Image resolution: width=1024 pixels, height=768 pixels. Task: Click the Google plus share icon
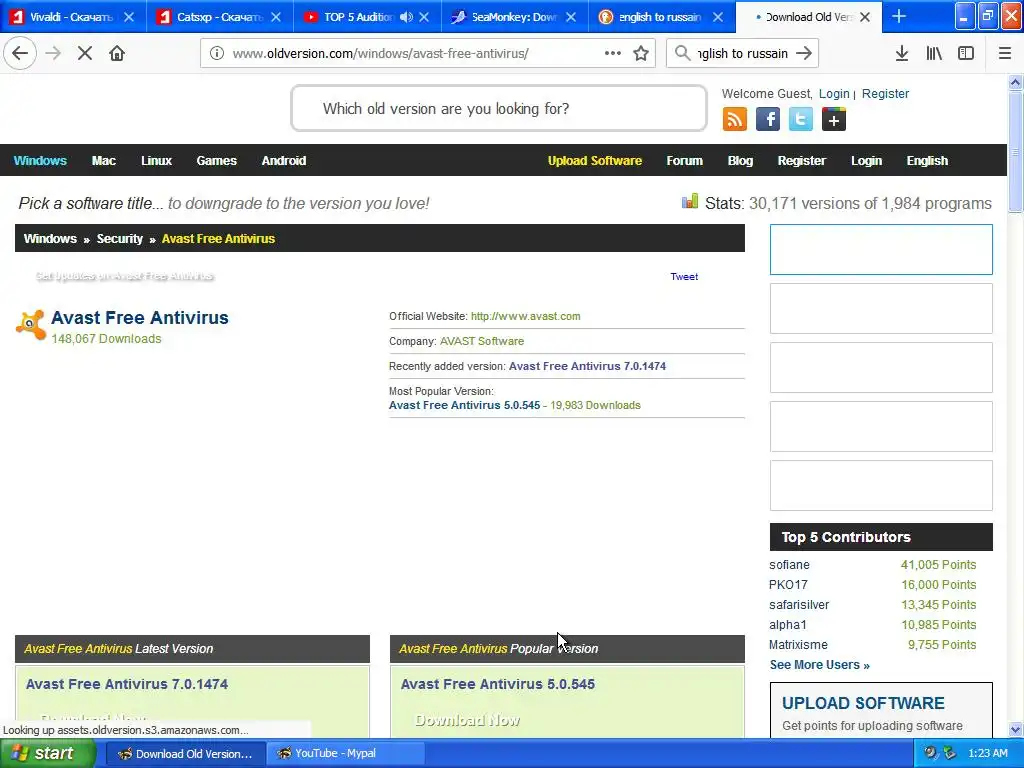tap(834, 120)
